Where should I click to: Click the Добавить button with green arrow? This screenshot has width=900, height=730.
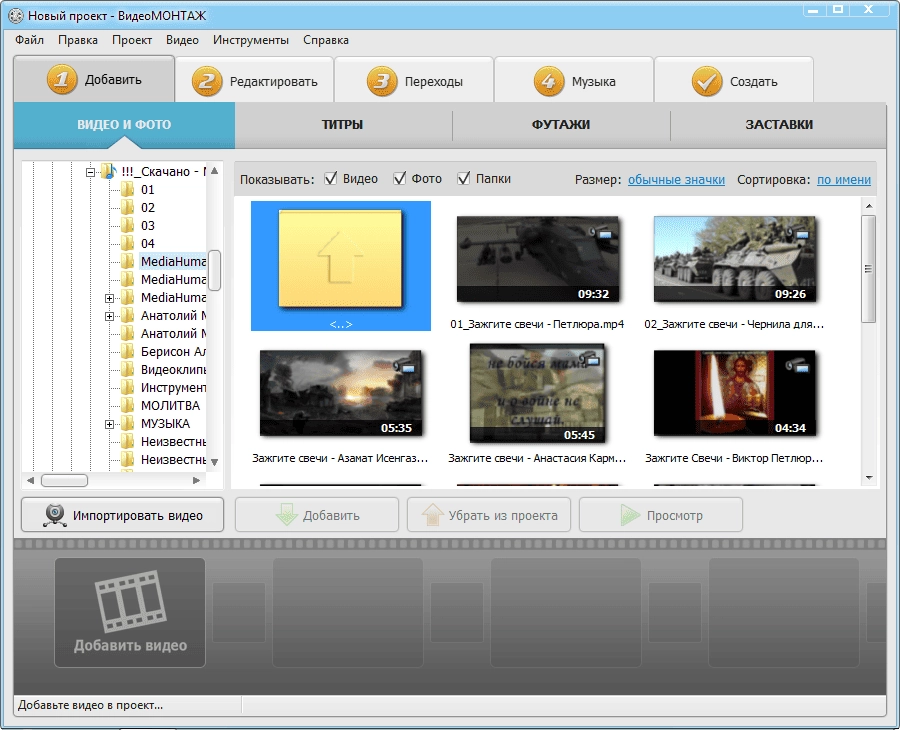click(x=317, y=515)
